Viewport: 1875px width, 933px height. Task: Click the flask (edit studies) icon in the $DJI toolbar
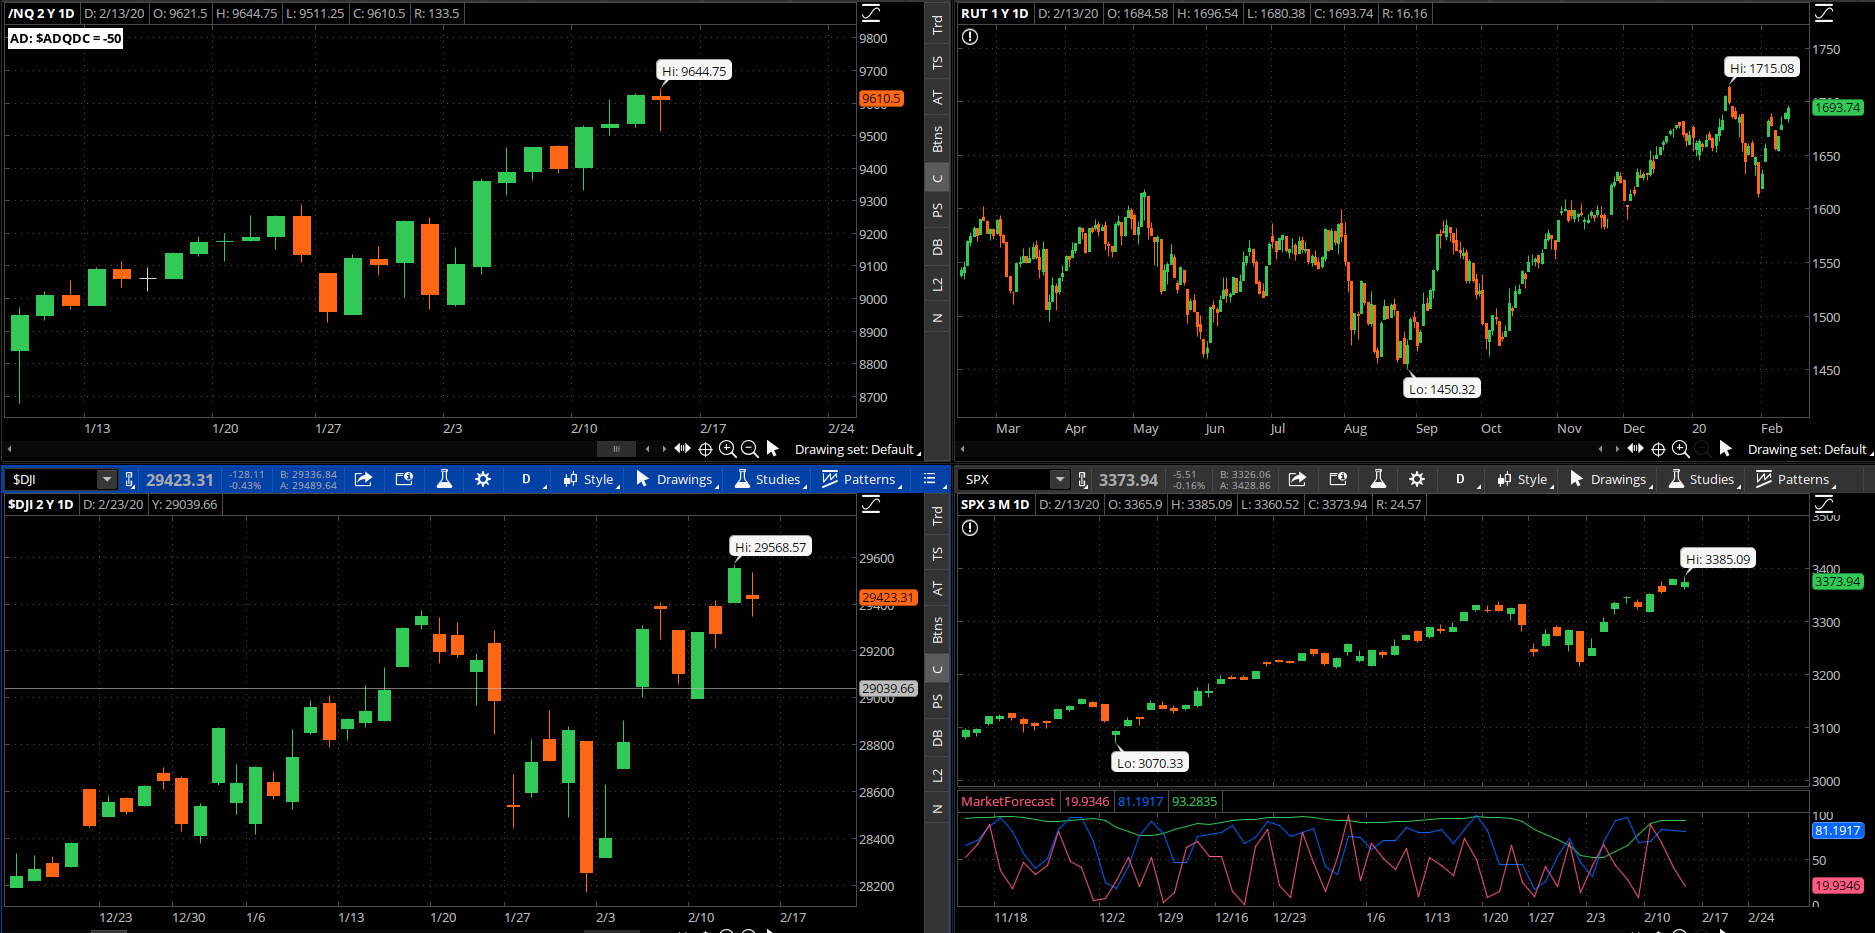point(444,479)
